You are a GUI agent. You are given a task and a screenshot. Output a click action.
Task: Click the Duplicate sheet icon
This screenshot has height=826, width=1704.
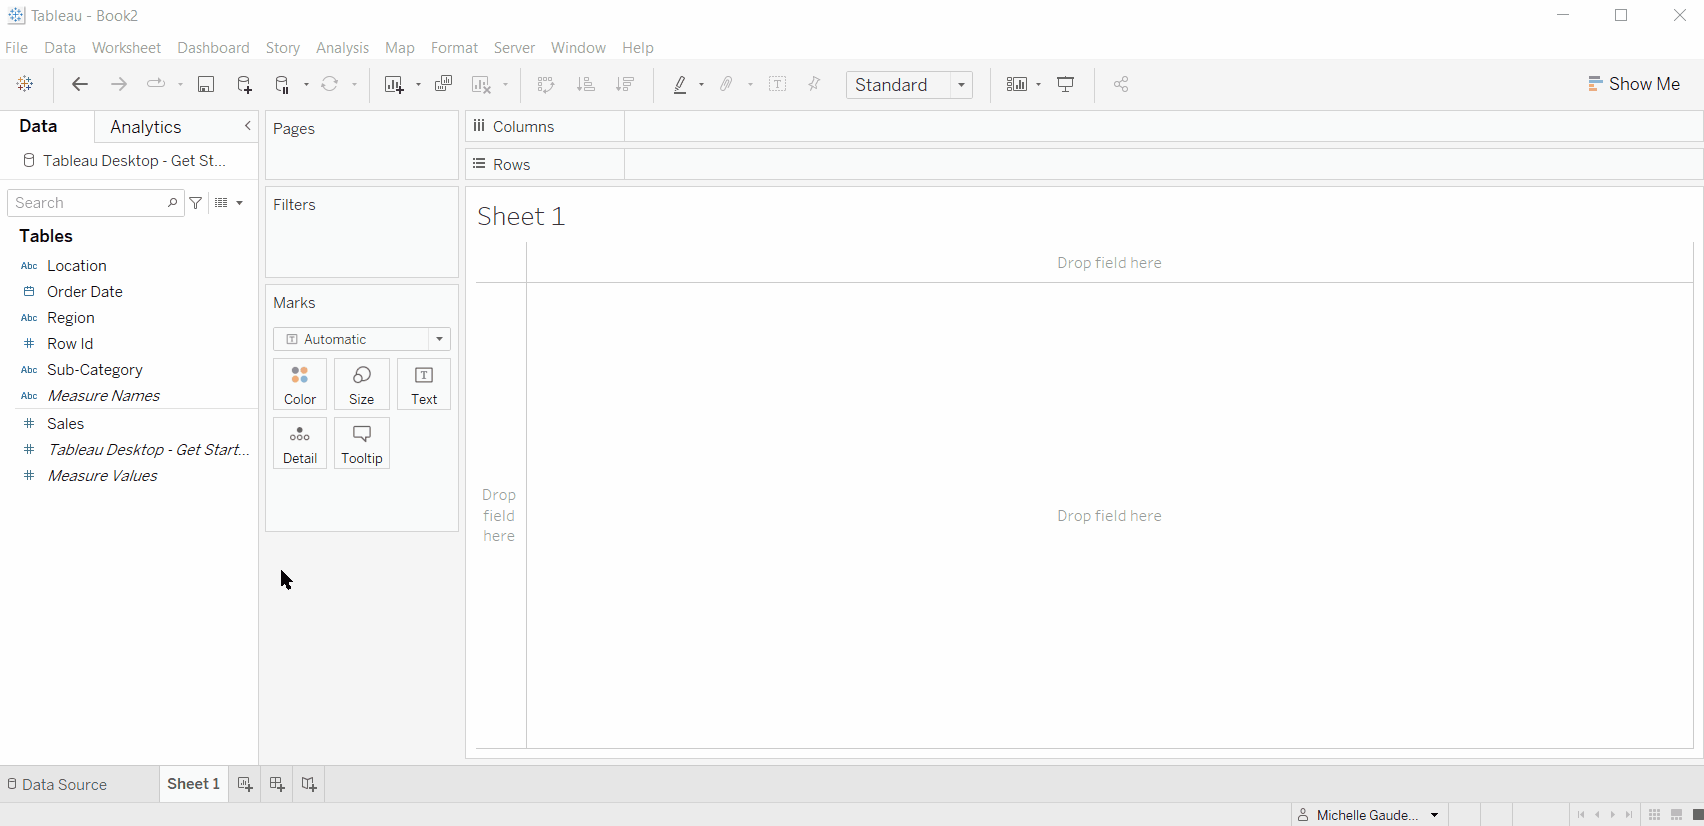(x=444, y=85)
